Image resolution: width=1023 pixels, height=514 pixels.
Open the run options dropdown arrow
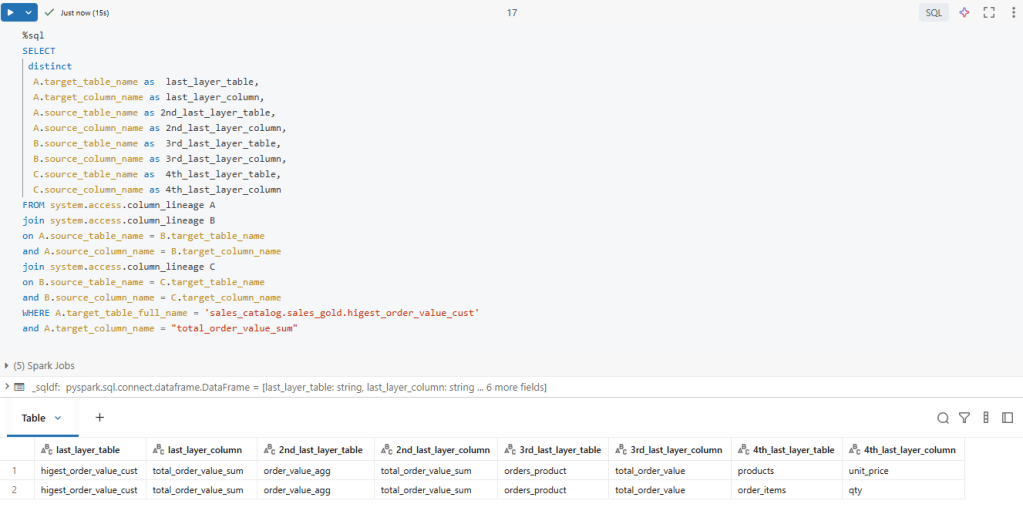point(29,12)
